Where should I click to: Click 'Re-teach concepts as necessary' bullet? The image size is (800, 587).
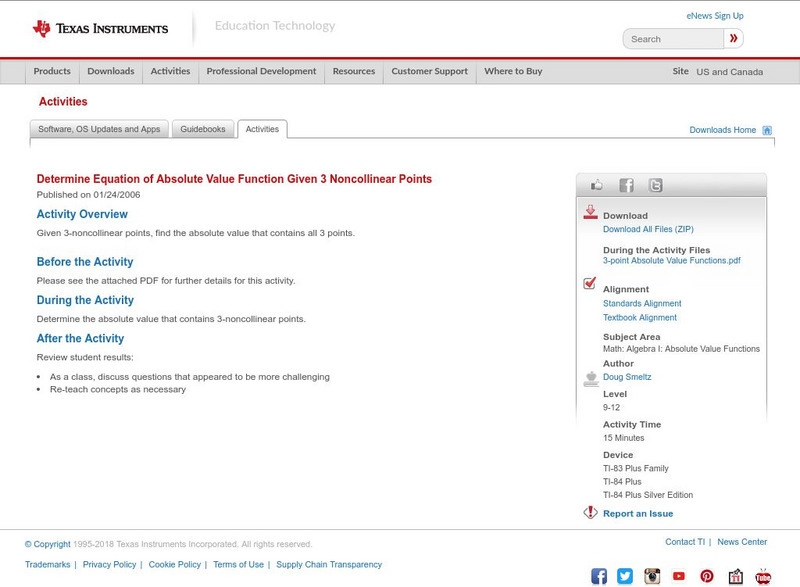[x=118, y=390]
